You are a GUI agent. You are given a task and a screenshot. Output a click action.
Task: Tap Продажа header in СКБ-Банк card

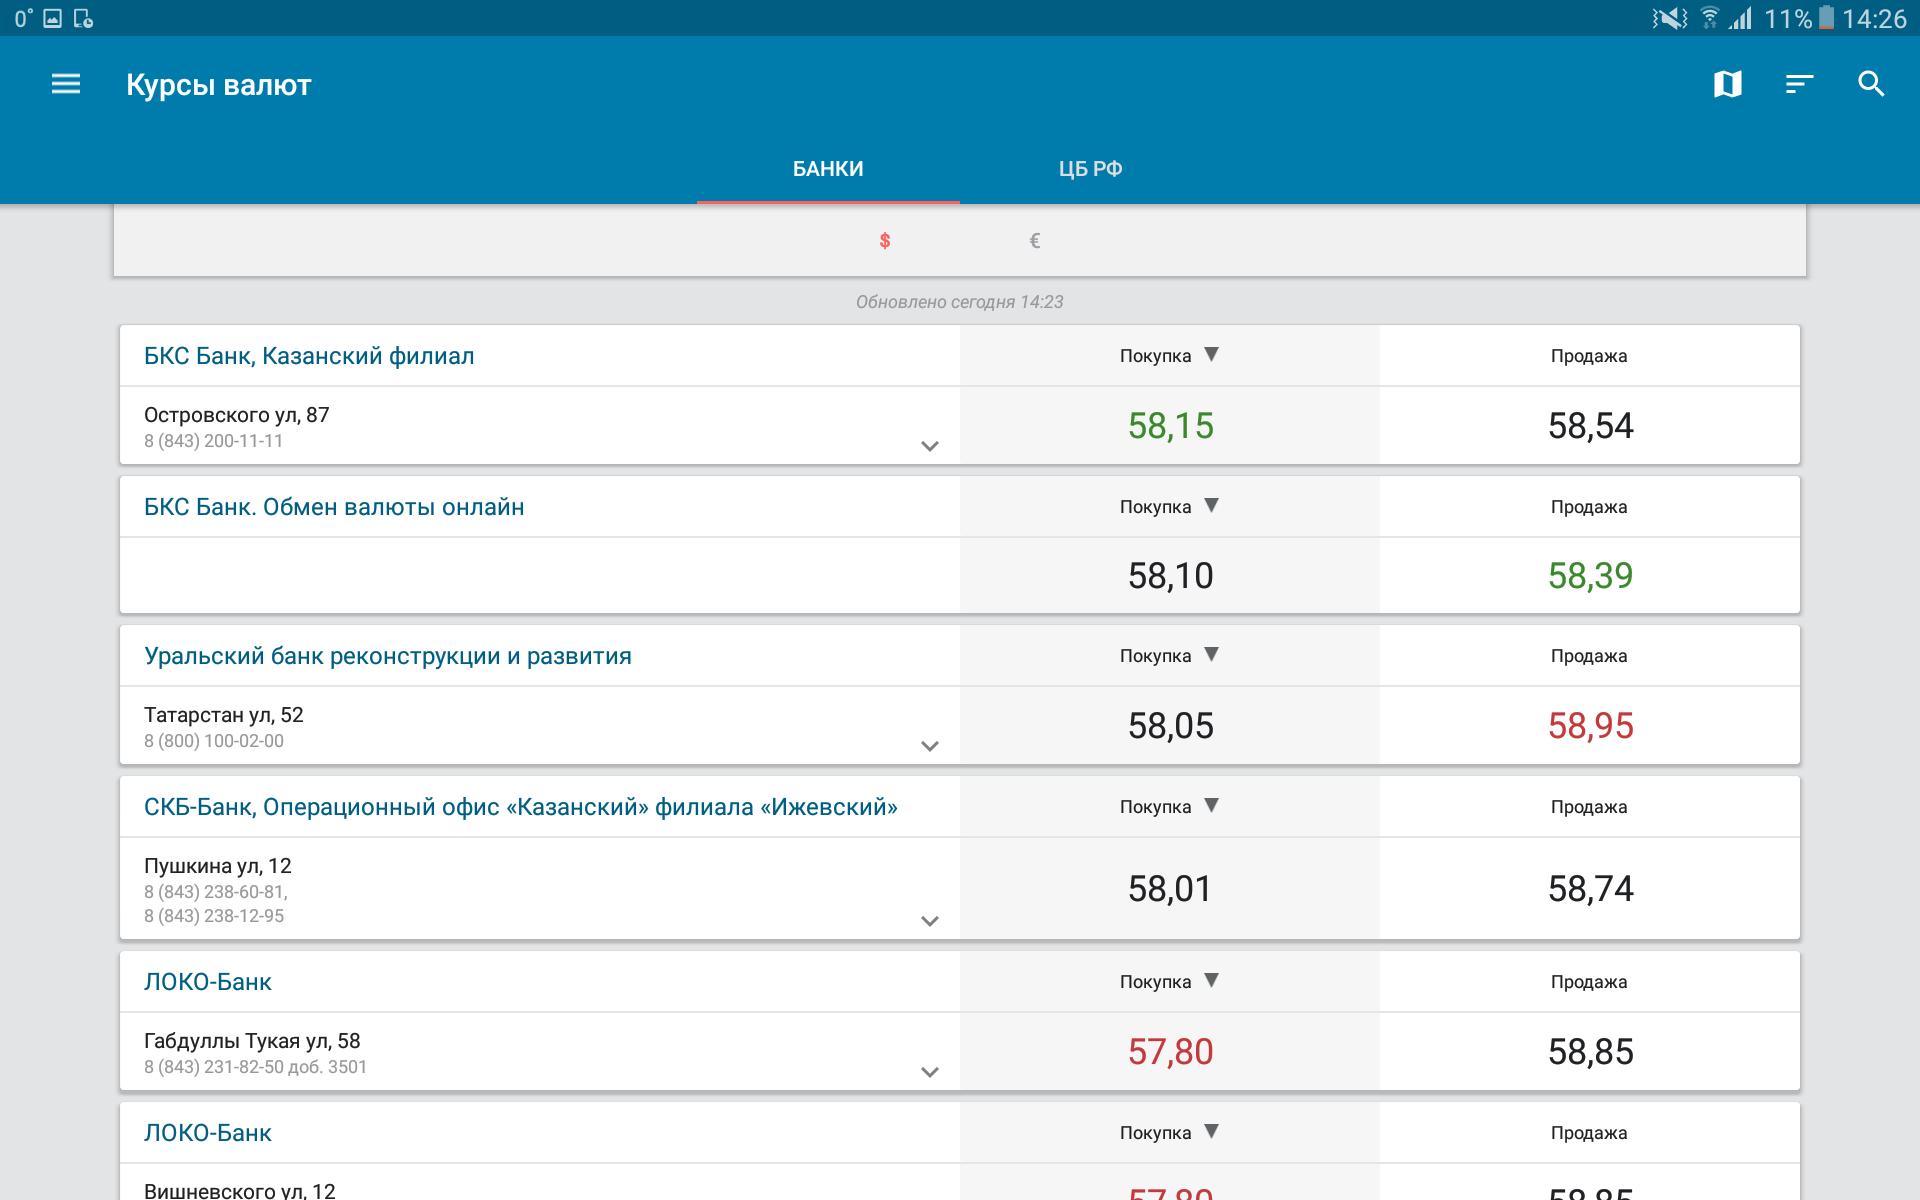tap(1589, 807)
